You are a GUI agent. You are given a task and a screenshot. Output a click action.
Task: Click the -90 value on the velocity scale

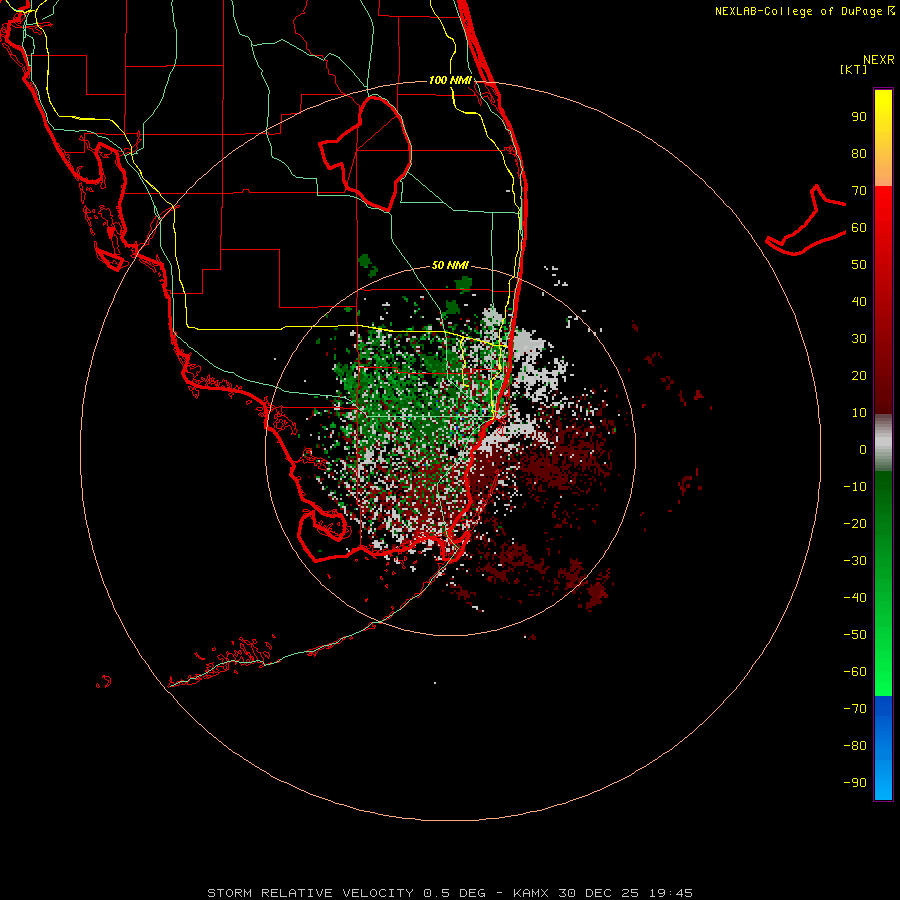tap(855, 782)
